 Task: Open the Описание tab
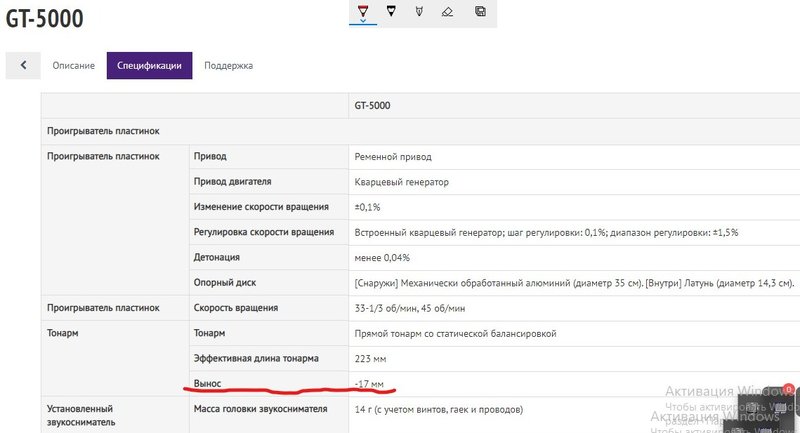pyautogui.click(x=73, y=66)
